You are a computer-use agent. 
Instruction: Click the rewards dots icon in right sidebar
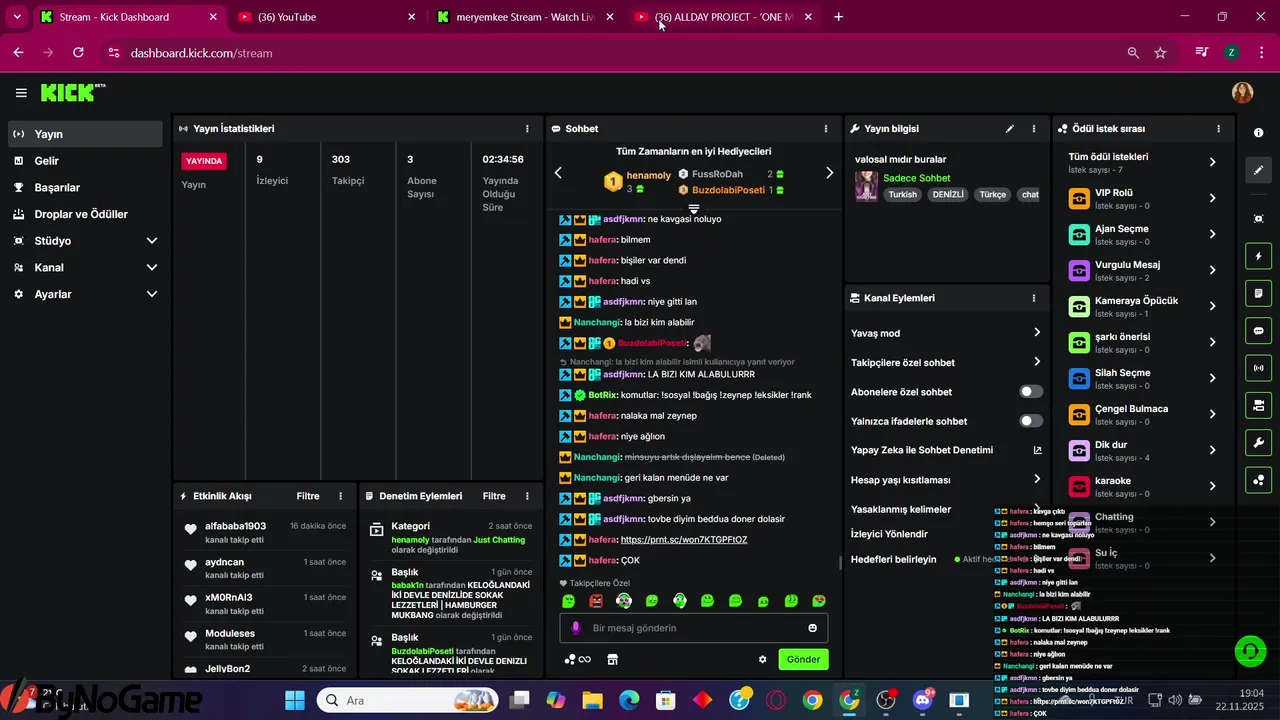(x=1258, y=480)
